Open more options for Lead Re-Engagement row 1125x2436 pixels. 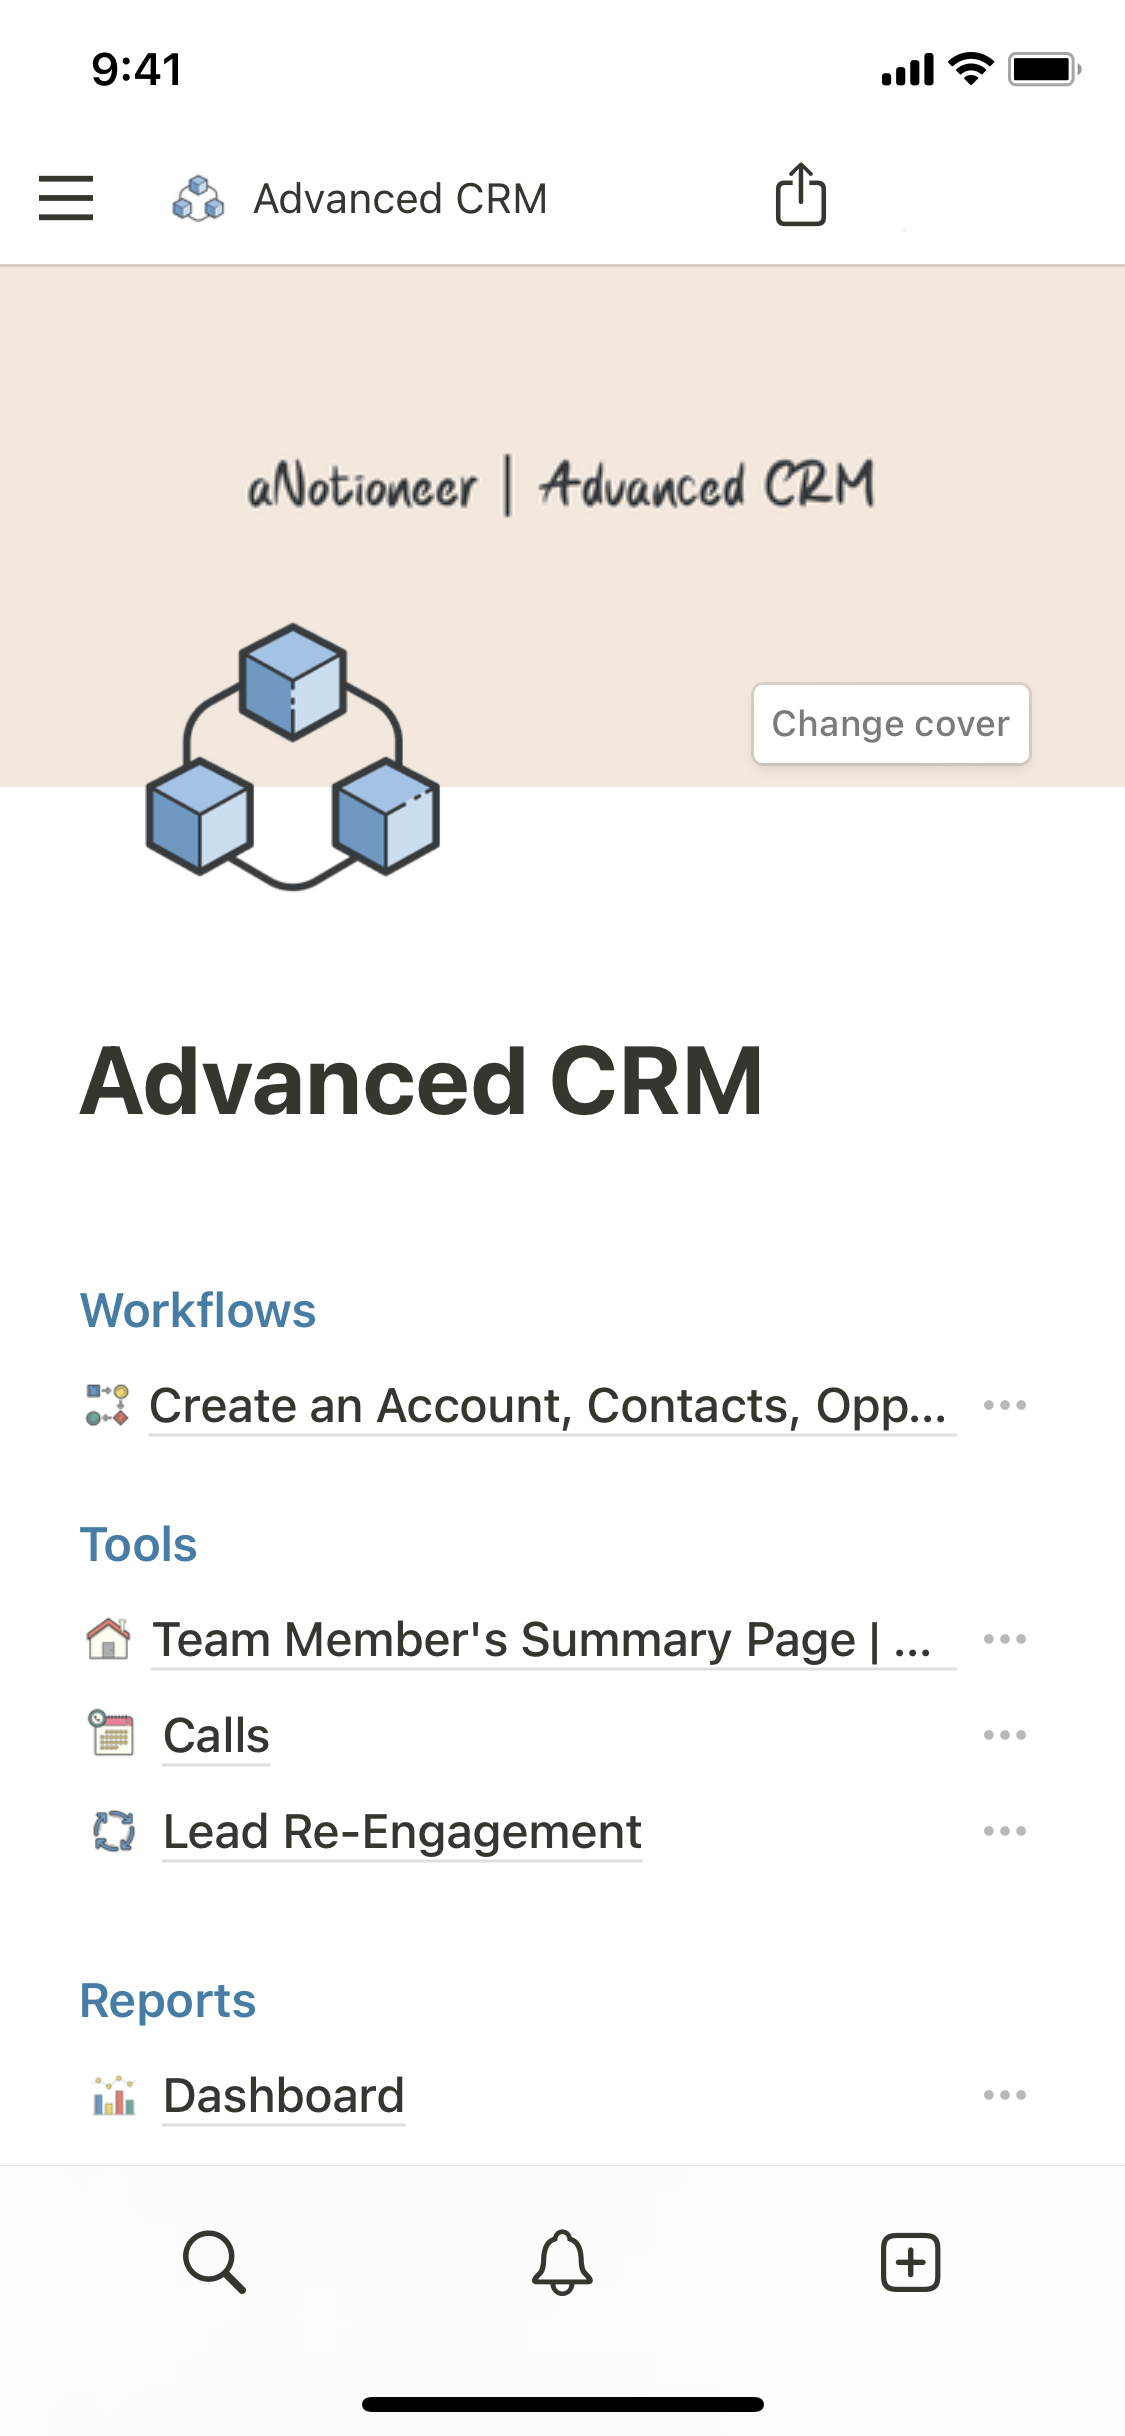tap(1004, 1831)
